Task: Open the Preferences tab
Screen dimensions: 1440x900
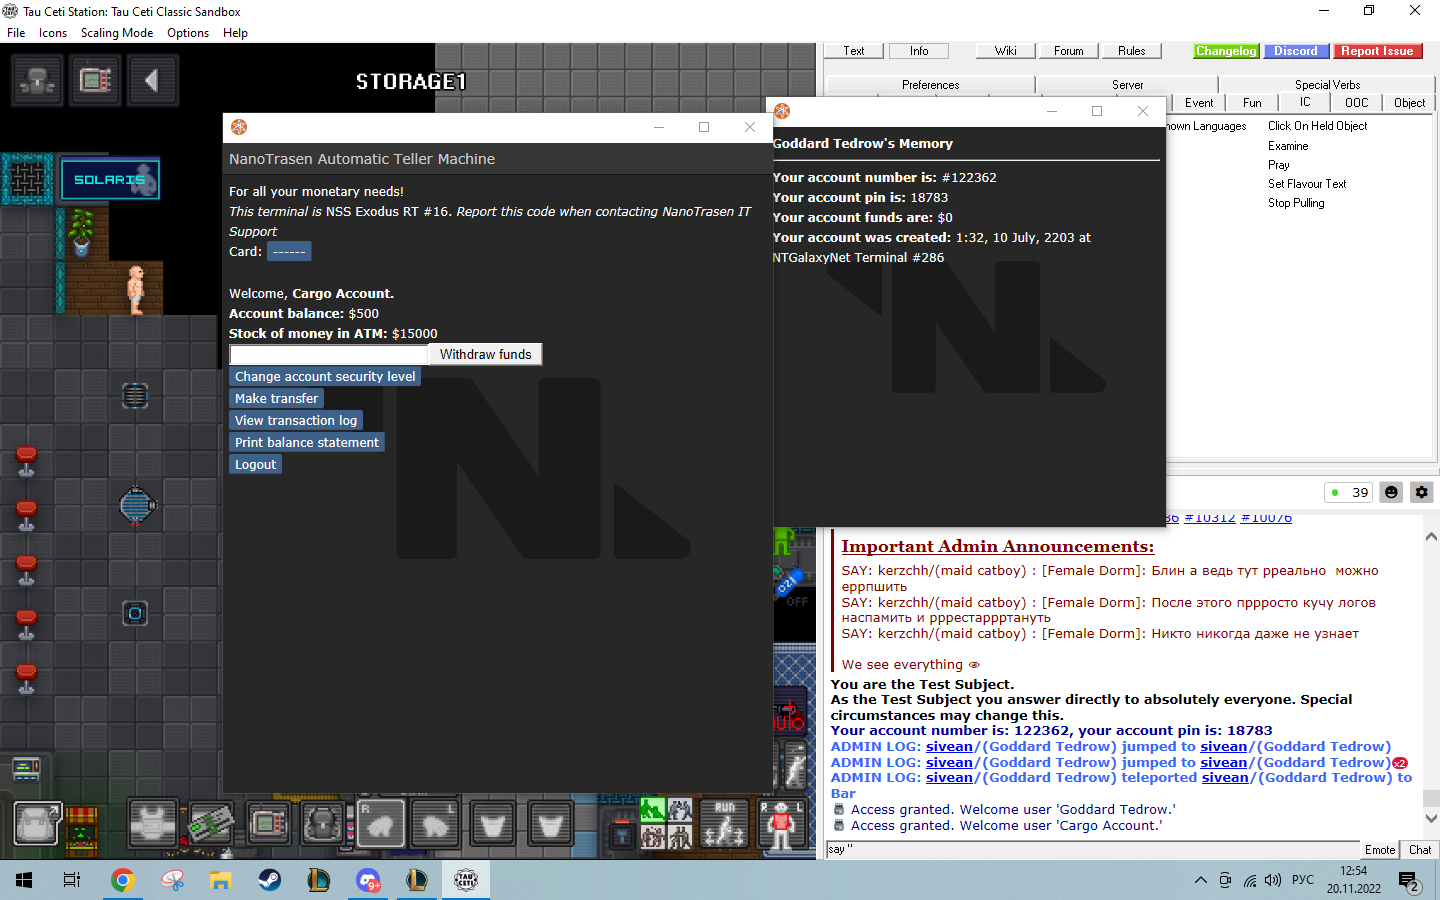Action: [x=930, y=85]
